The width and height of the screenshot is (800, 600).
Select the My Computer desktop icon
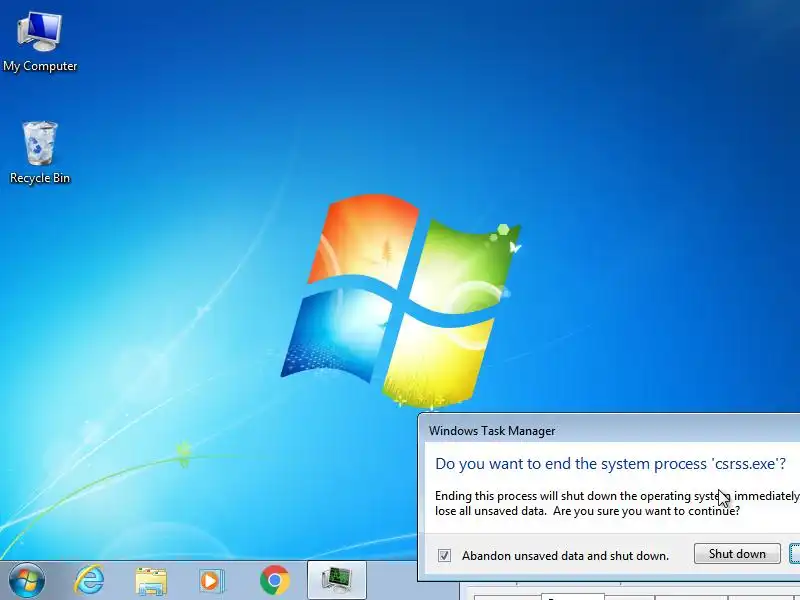(40, 42)
